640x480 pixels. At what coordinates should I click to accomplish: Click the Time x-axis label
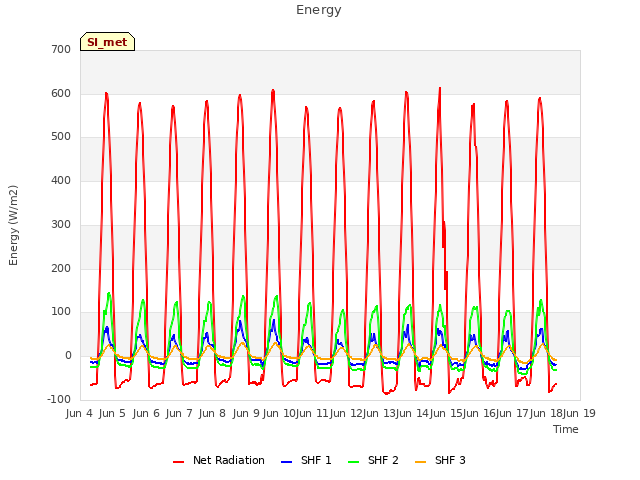click(565, 429)
